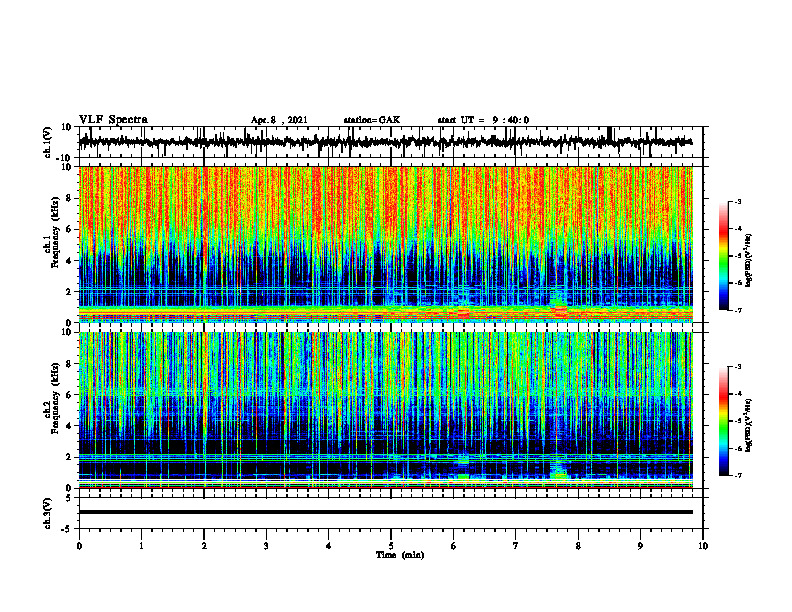Image resolution: width=792 pixels, height=612 pixels.
Task: Click the ch.1 spectrogram color scale bar
Action: point(724,256)
